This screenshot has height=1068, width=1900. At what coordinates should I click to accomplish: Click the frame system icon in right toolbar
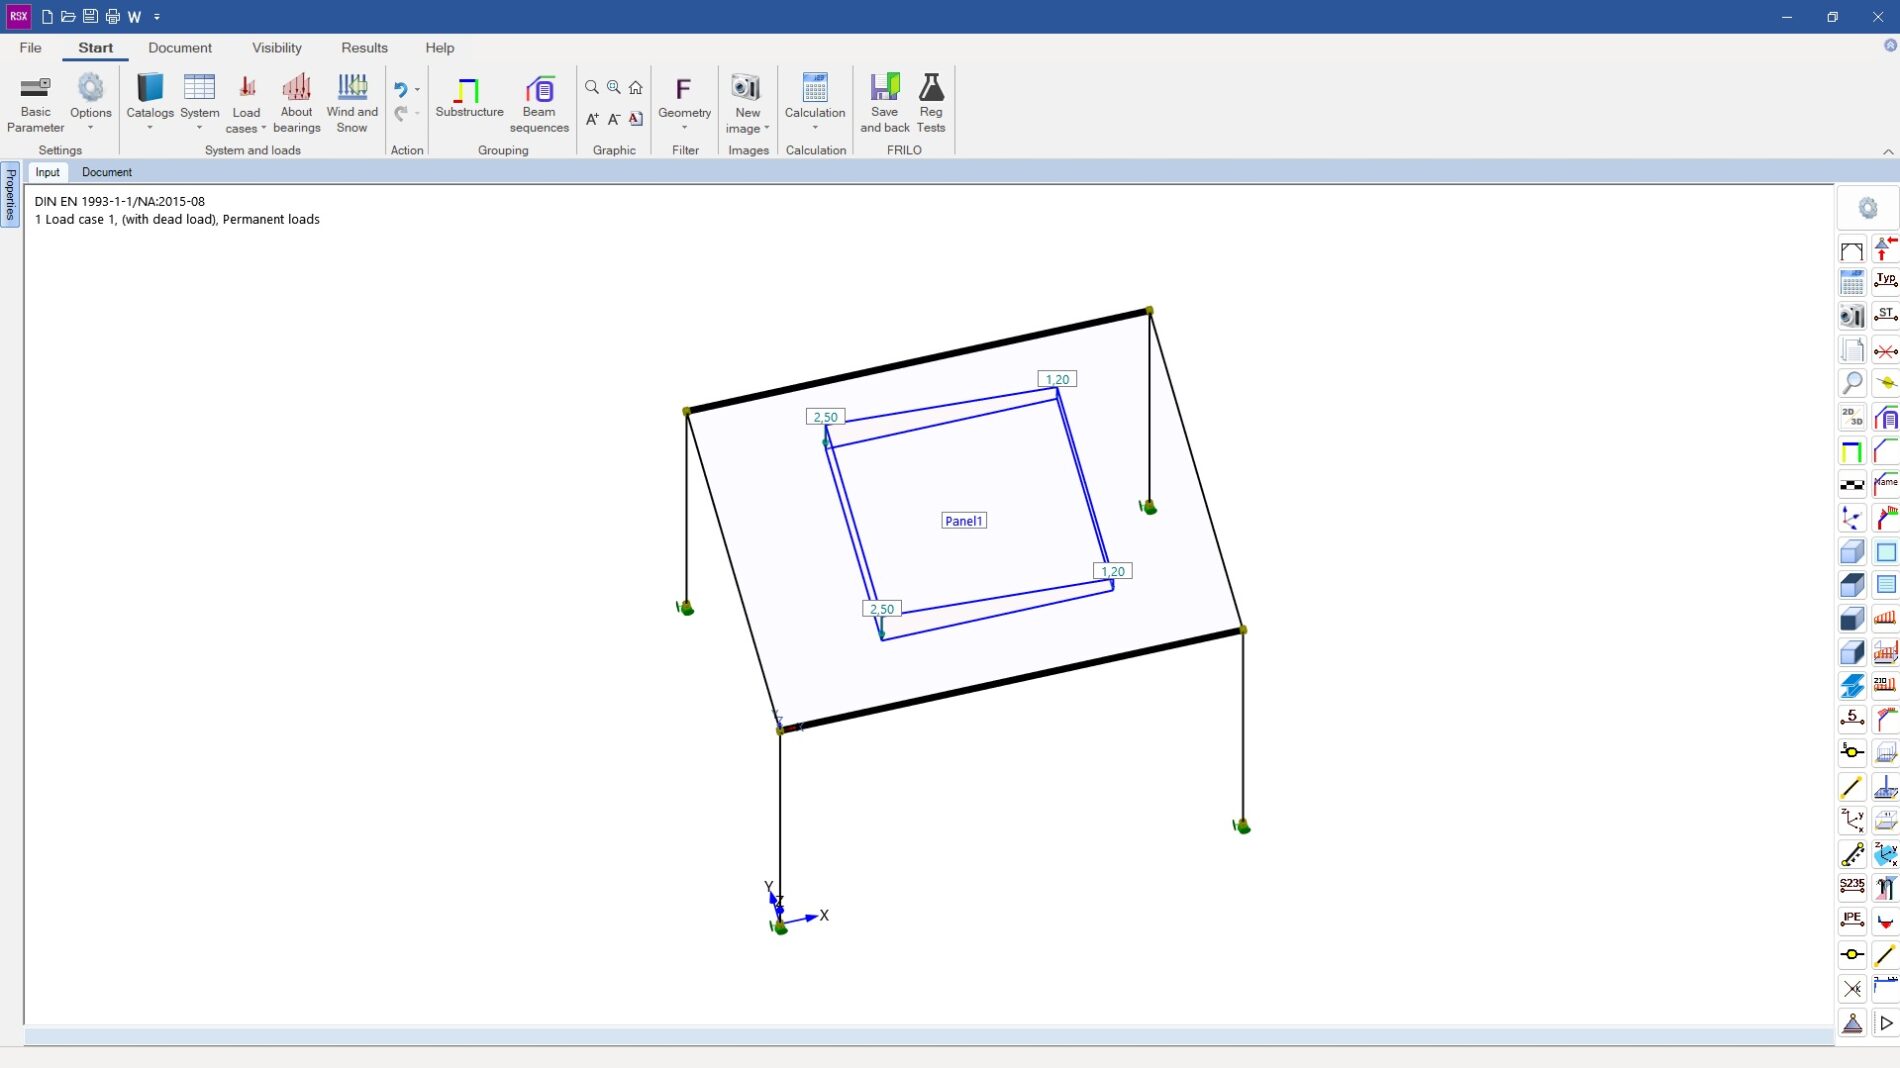1852,250
